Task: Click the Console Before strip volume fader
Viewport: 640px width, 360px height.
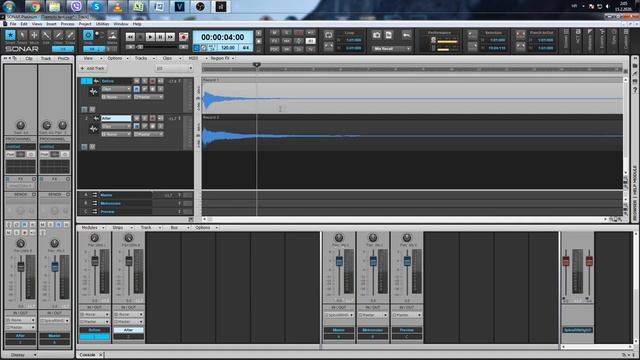Action: pyautogui.click(x=95, y=262)
